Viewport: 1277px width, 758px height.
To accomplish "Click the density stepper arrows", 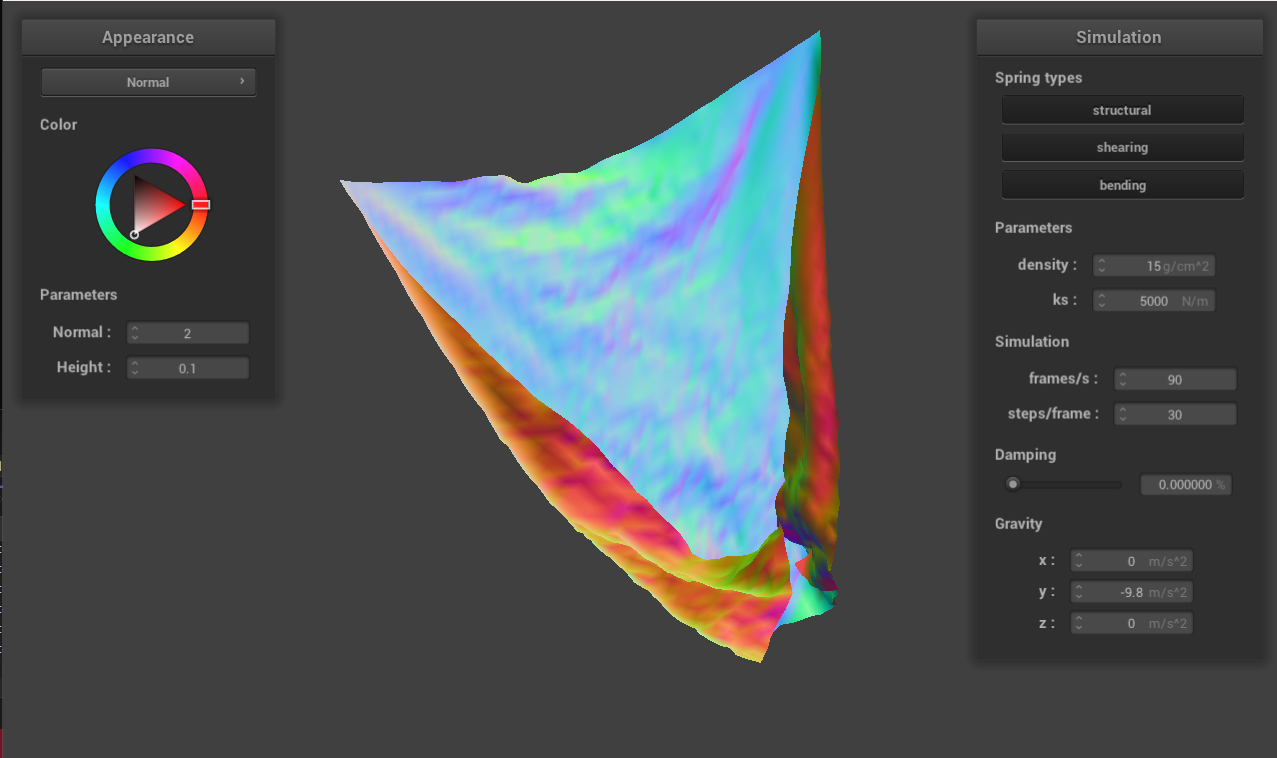I will pyautogui.click(x=1102, y=266).
